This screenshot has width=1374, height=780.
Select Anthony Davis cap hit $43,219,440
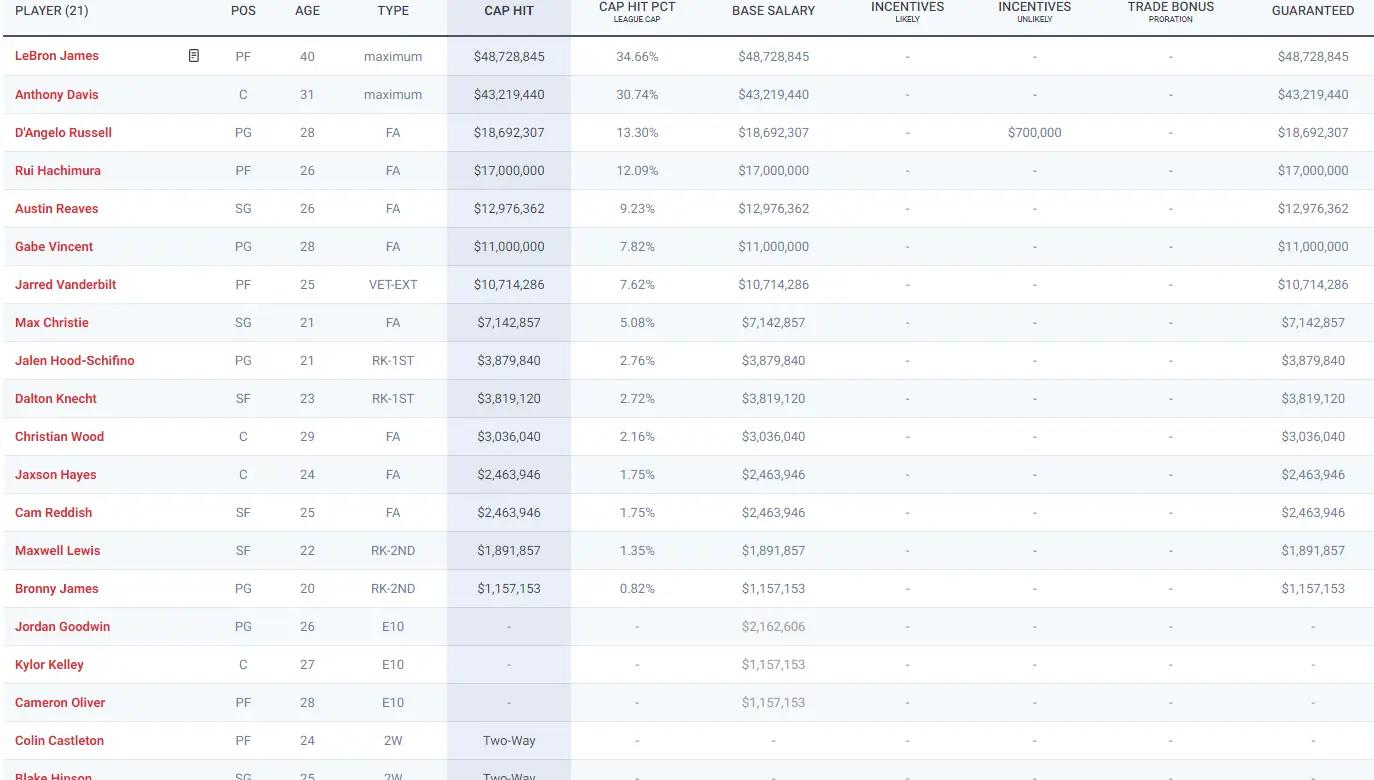509,94
